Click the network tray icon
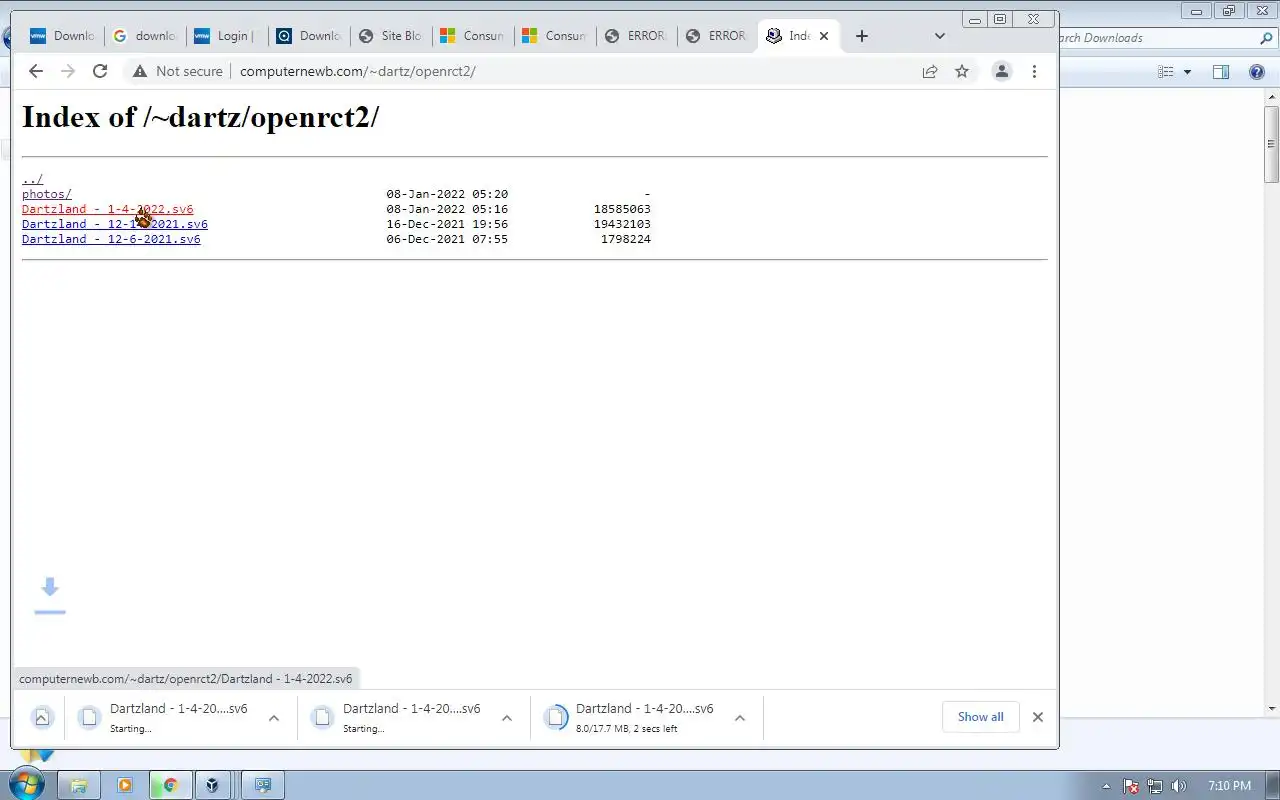Viewport: 1280px width, 800px height. pyautogui.click(x=1155, y=786)
